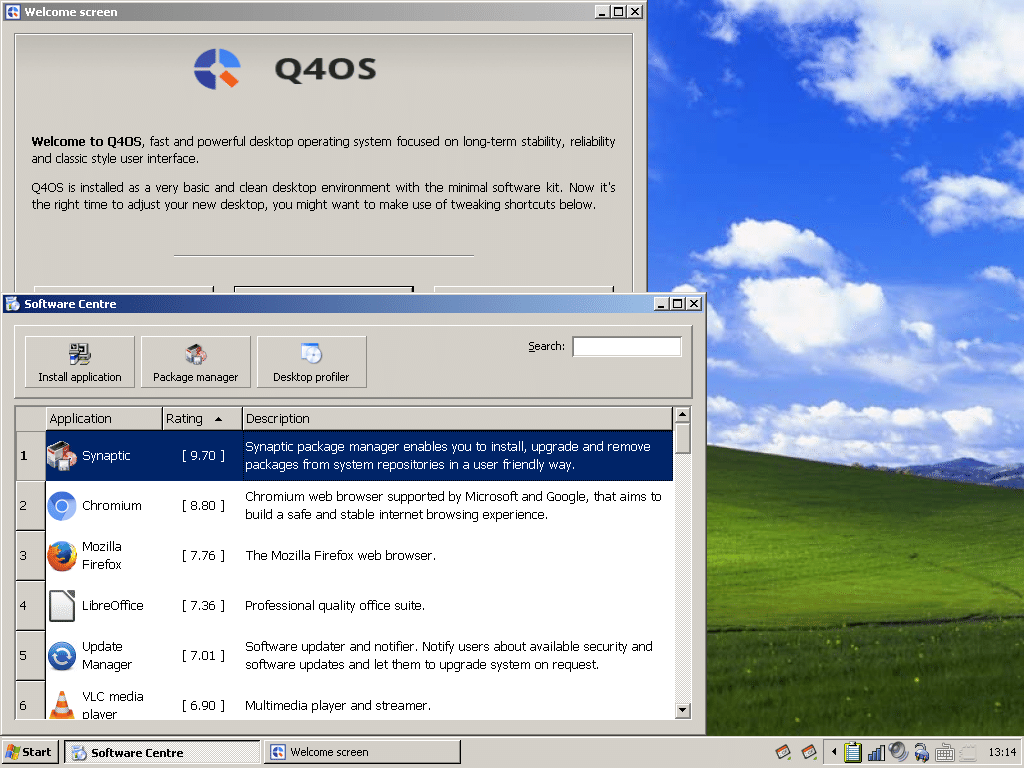Screen dimensions: 1024x768
Task: Switch to Software Centre taskbar entry
Action: click(163, 752)
